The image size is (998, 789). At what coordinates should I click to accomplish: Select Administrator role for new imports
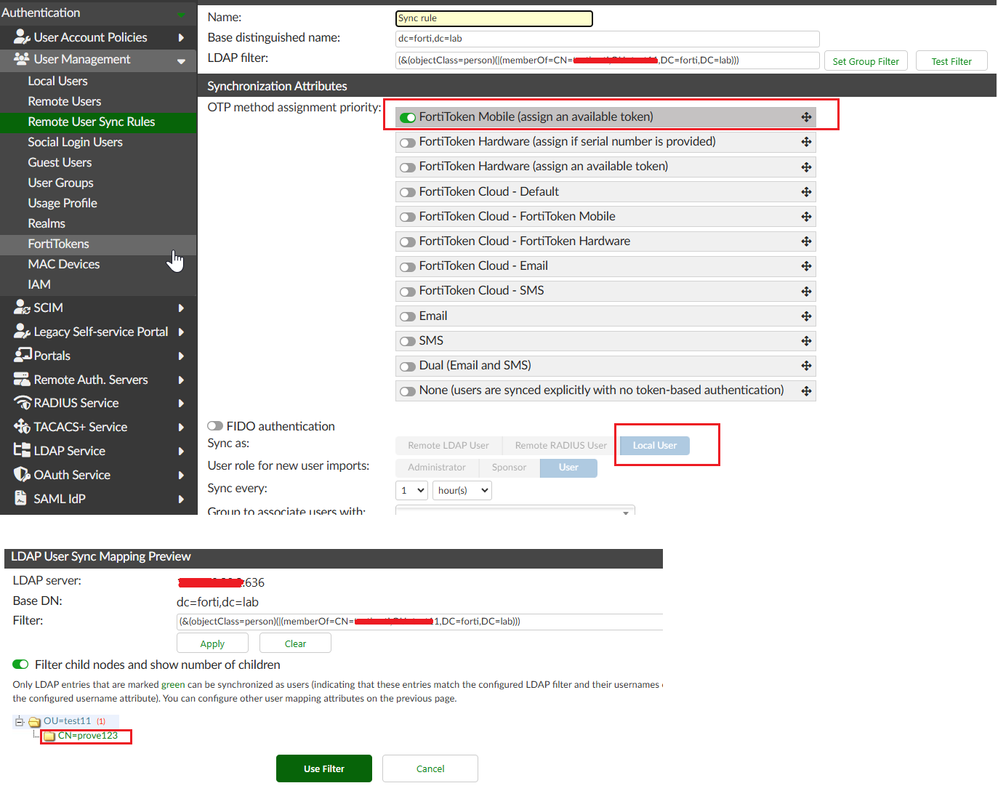(x=437, y=468)
